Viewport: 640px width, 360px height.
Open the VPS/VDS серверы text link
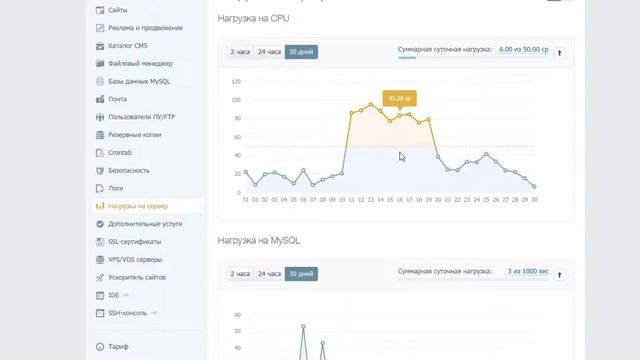point(135,260)
